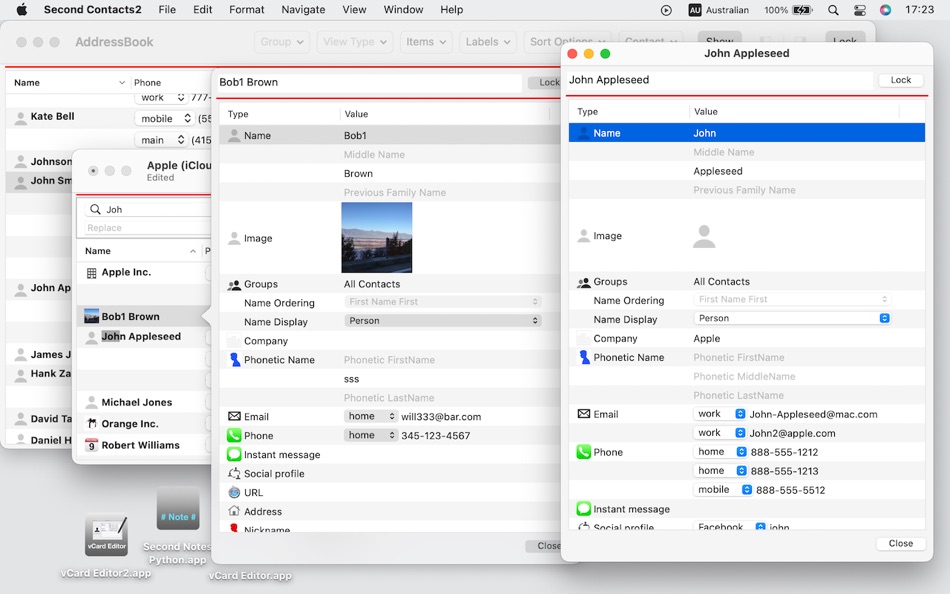Switch Australian input source in menu bar
Screen dimensions: 950x594
pos(719,10)
